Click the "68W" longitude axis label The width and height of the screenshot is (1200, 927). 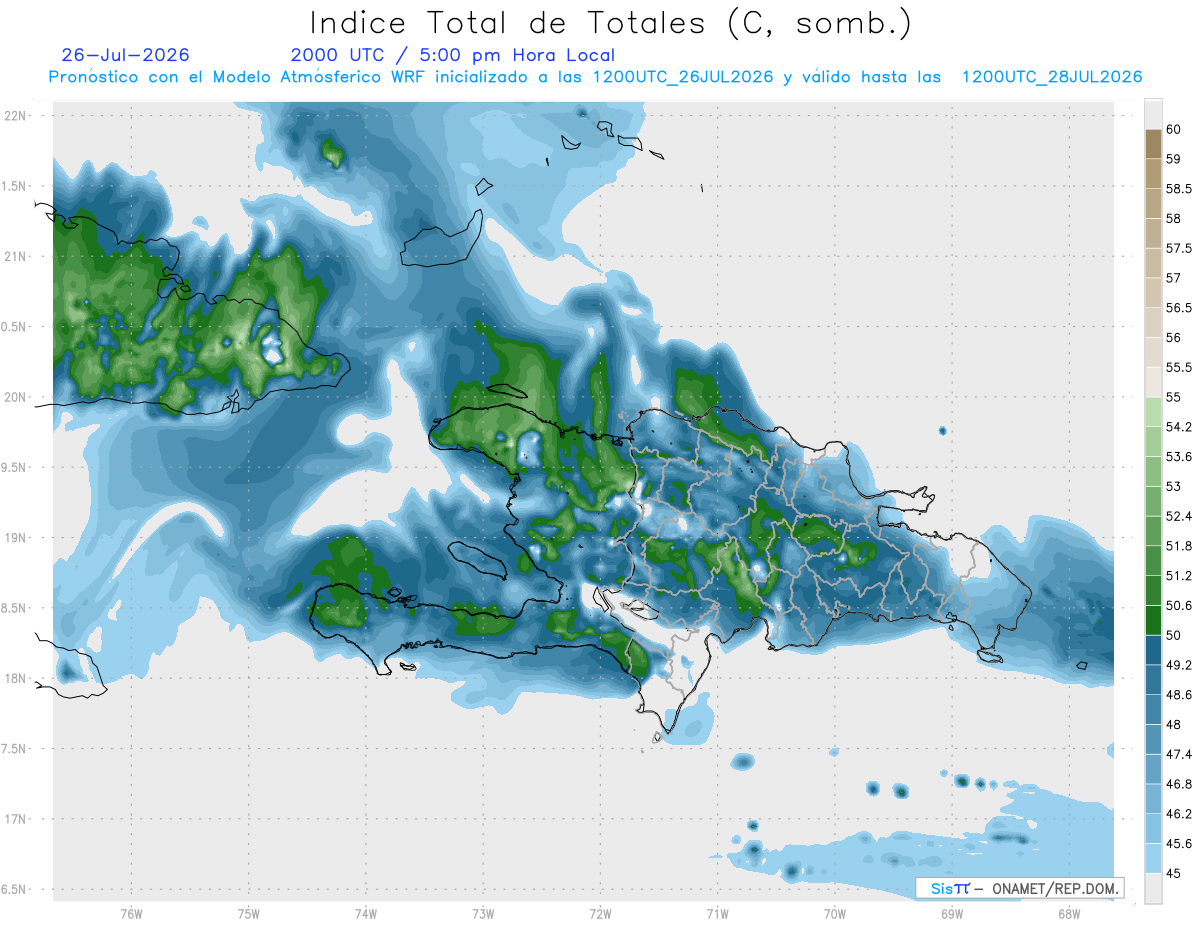(x=1069, y=913)
